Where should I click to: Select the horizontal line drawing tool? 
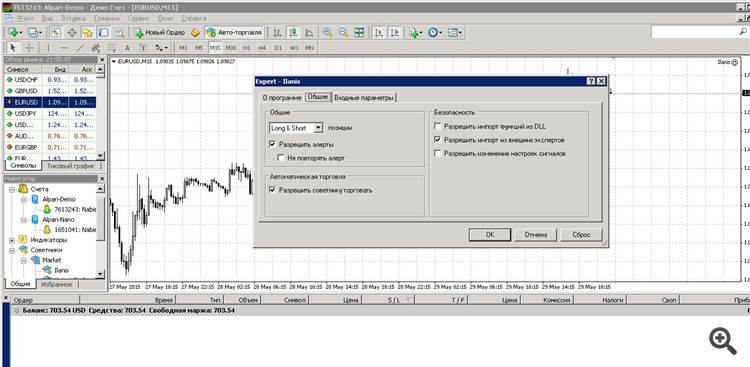click(x=64, y=47)
